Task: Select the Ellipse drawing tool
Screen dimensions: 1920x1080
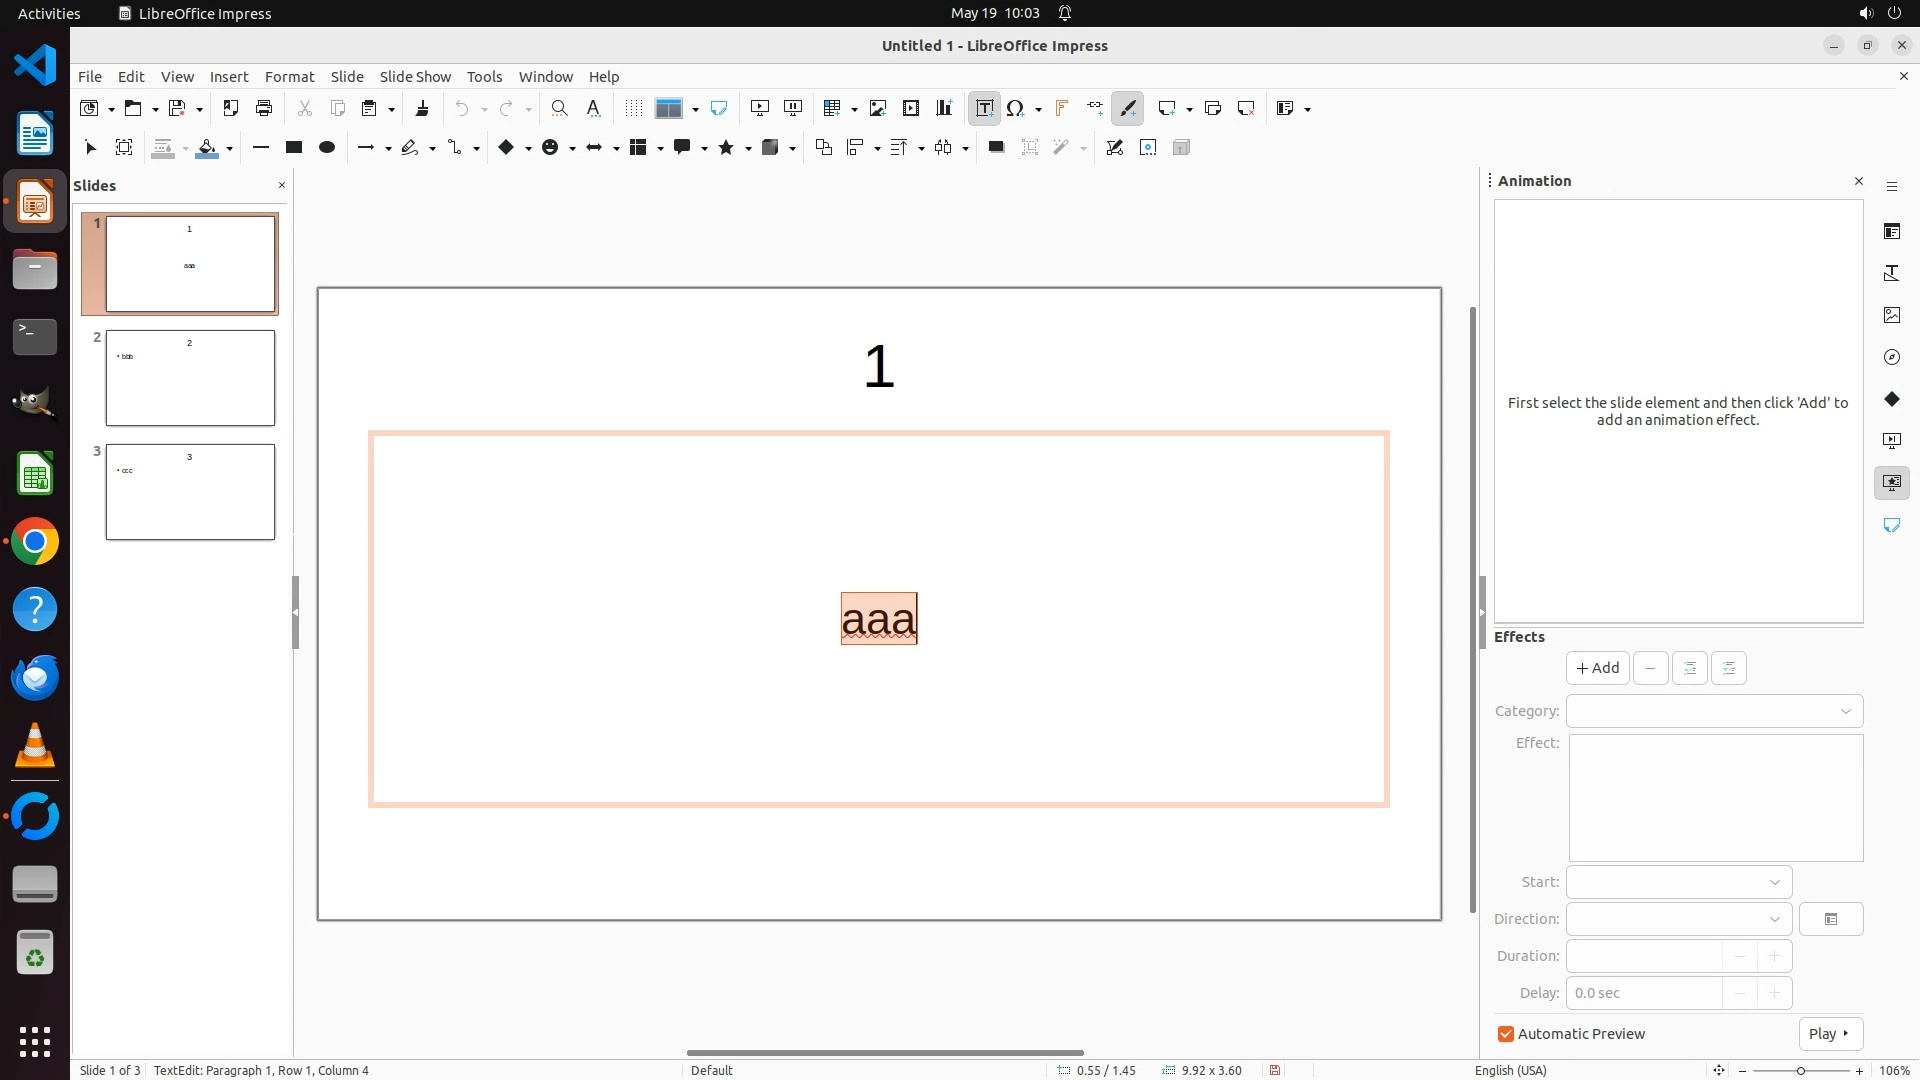Action: click(x=326, y=148)
